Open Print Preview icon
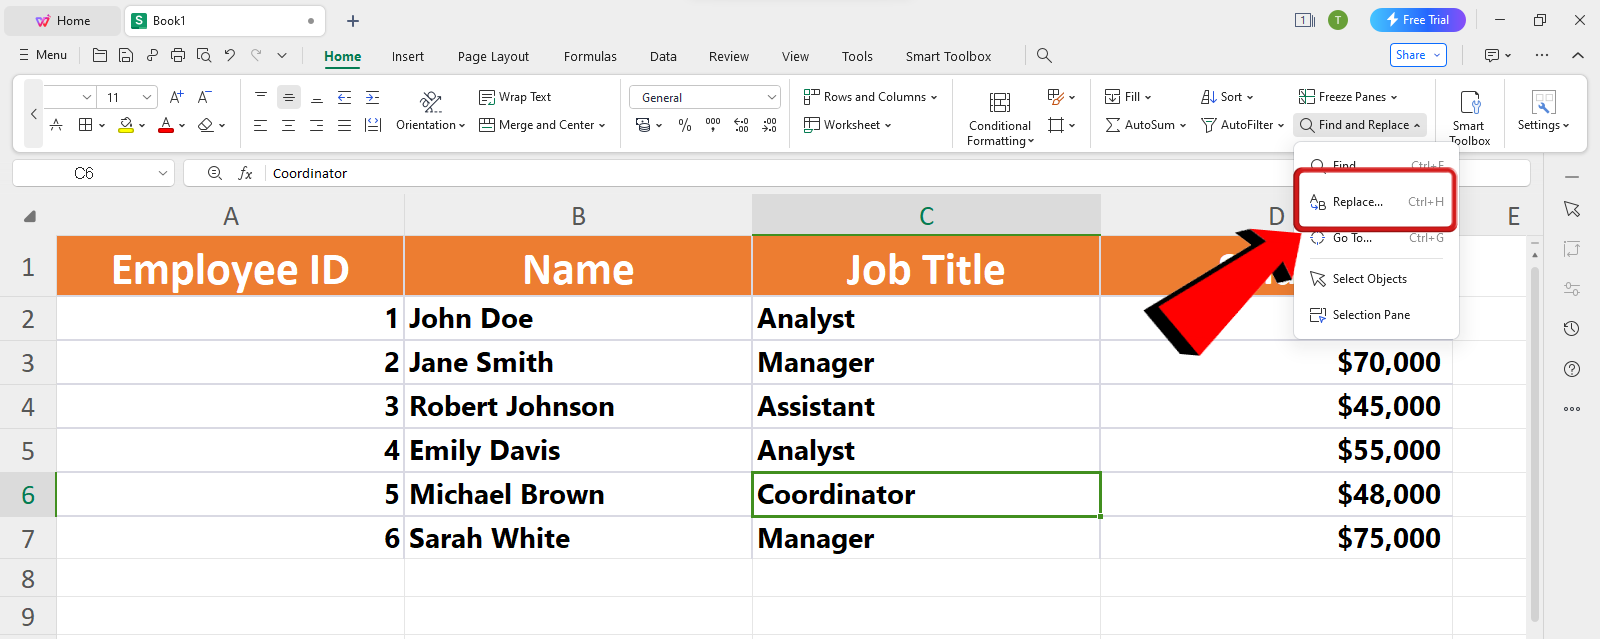 click(x=204, y=56)
